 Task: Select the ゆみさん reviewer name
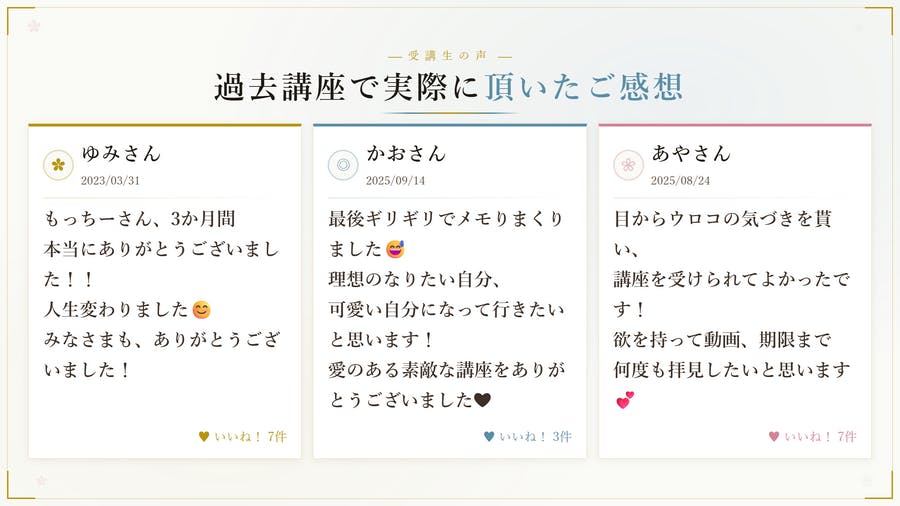[121, 153]
